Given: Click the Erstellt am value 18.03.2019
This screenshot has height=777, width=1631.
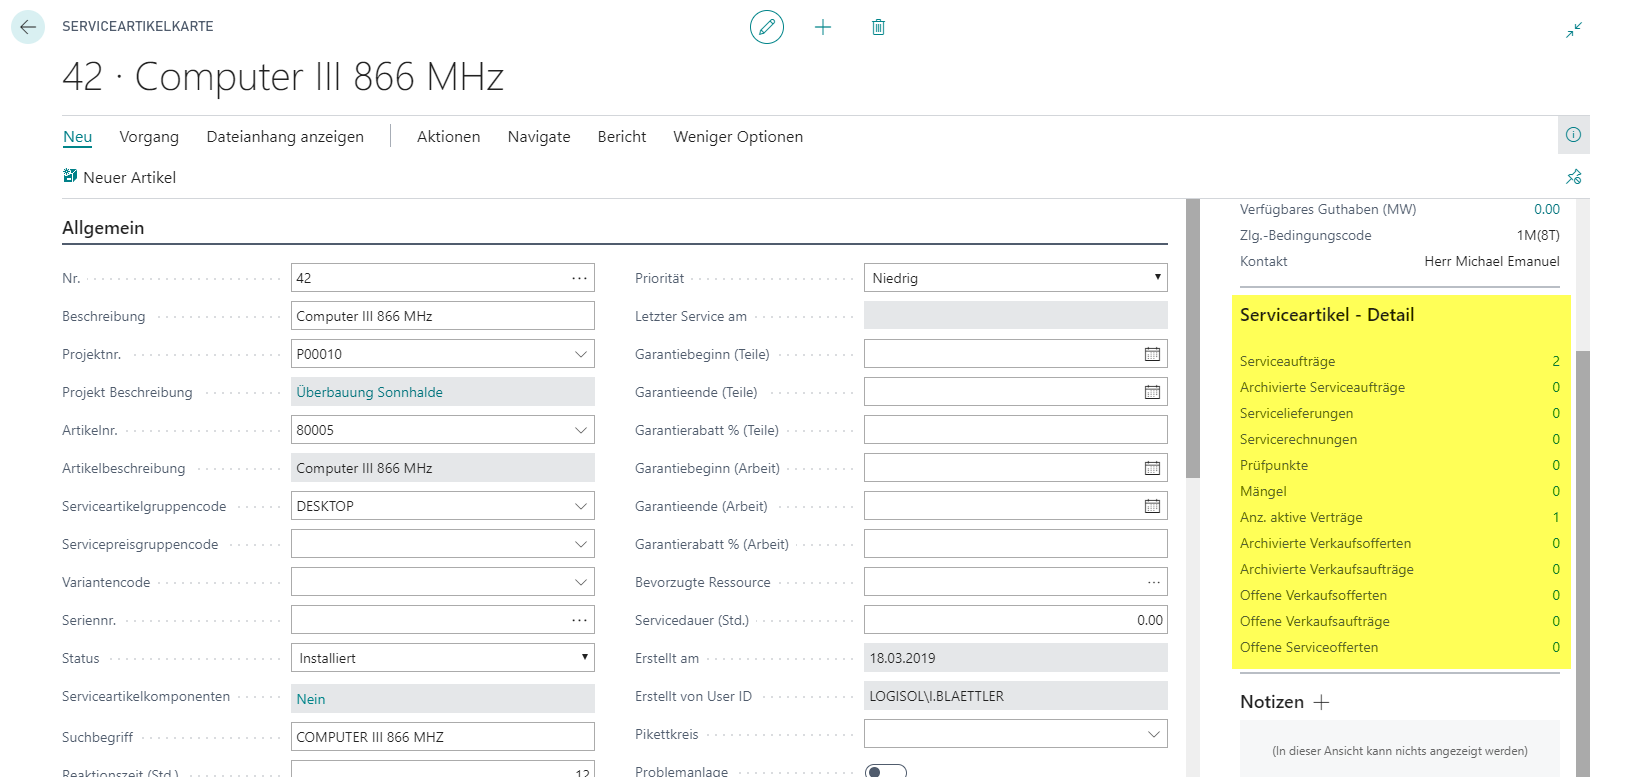Looking at the screenshot, I should coord(1016,658).
